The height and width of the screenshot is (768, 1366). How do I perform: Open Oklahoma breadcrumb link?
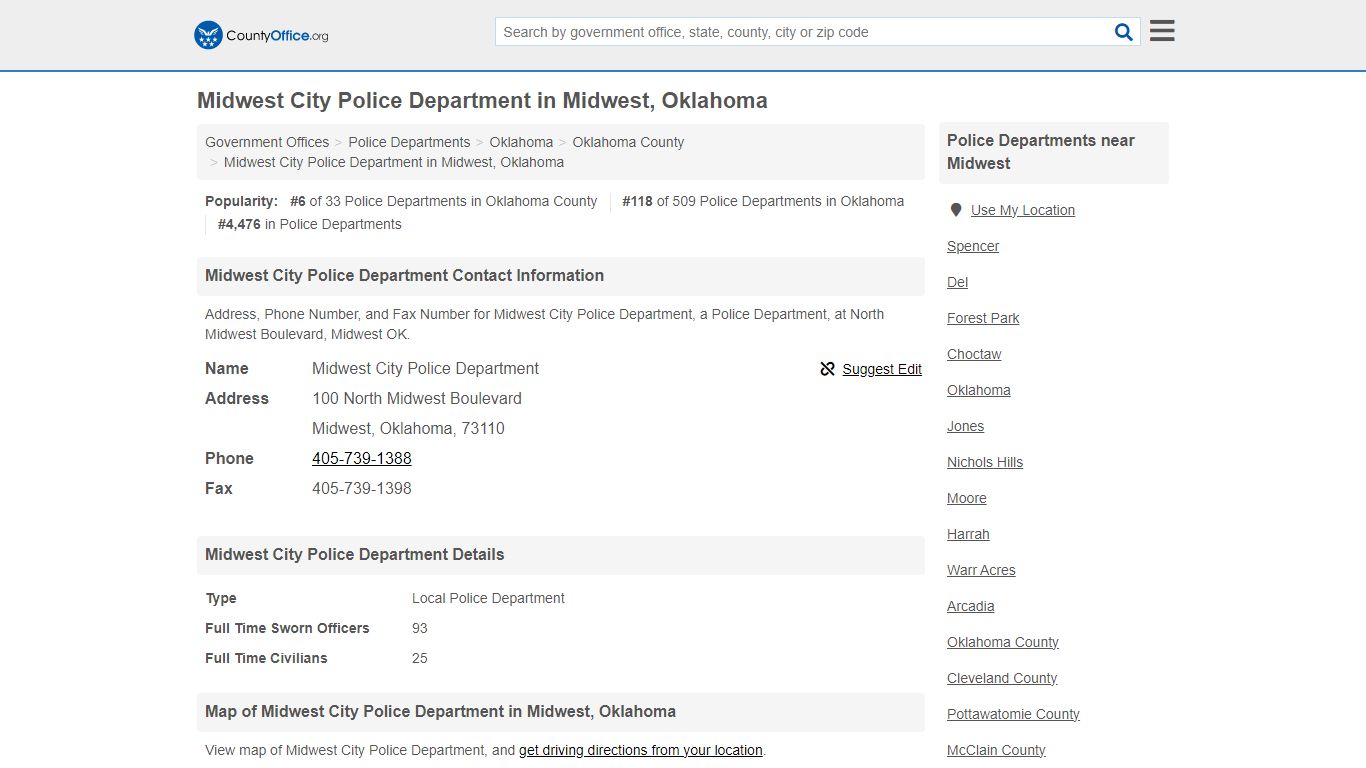[521, 142]
